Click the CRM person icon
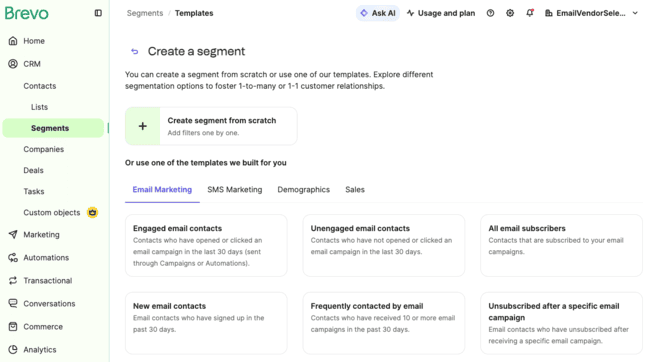650x362 pixels. (x=13, y=64)
